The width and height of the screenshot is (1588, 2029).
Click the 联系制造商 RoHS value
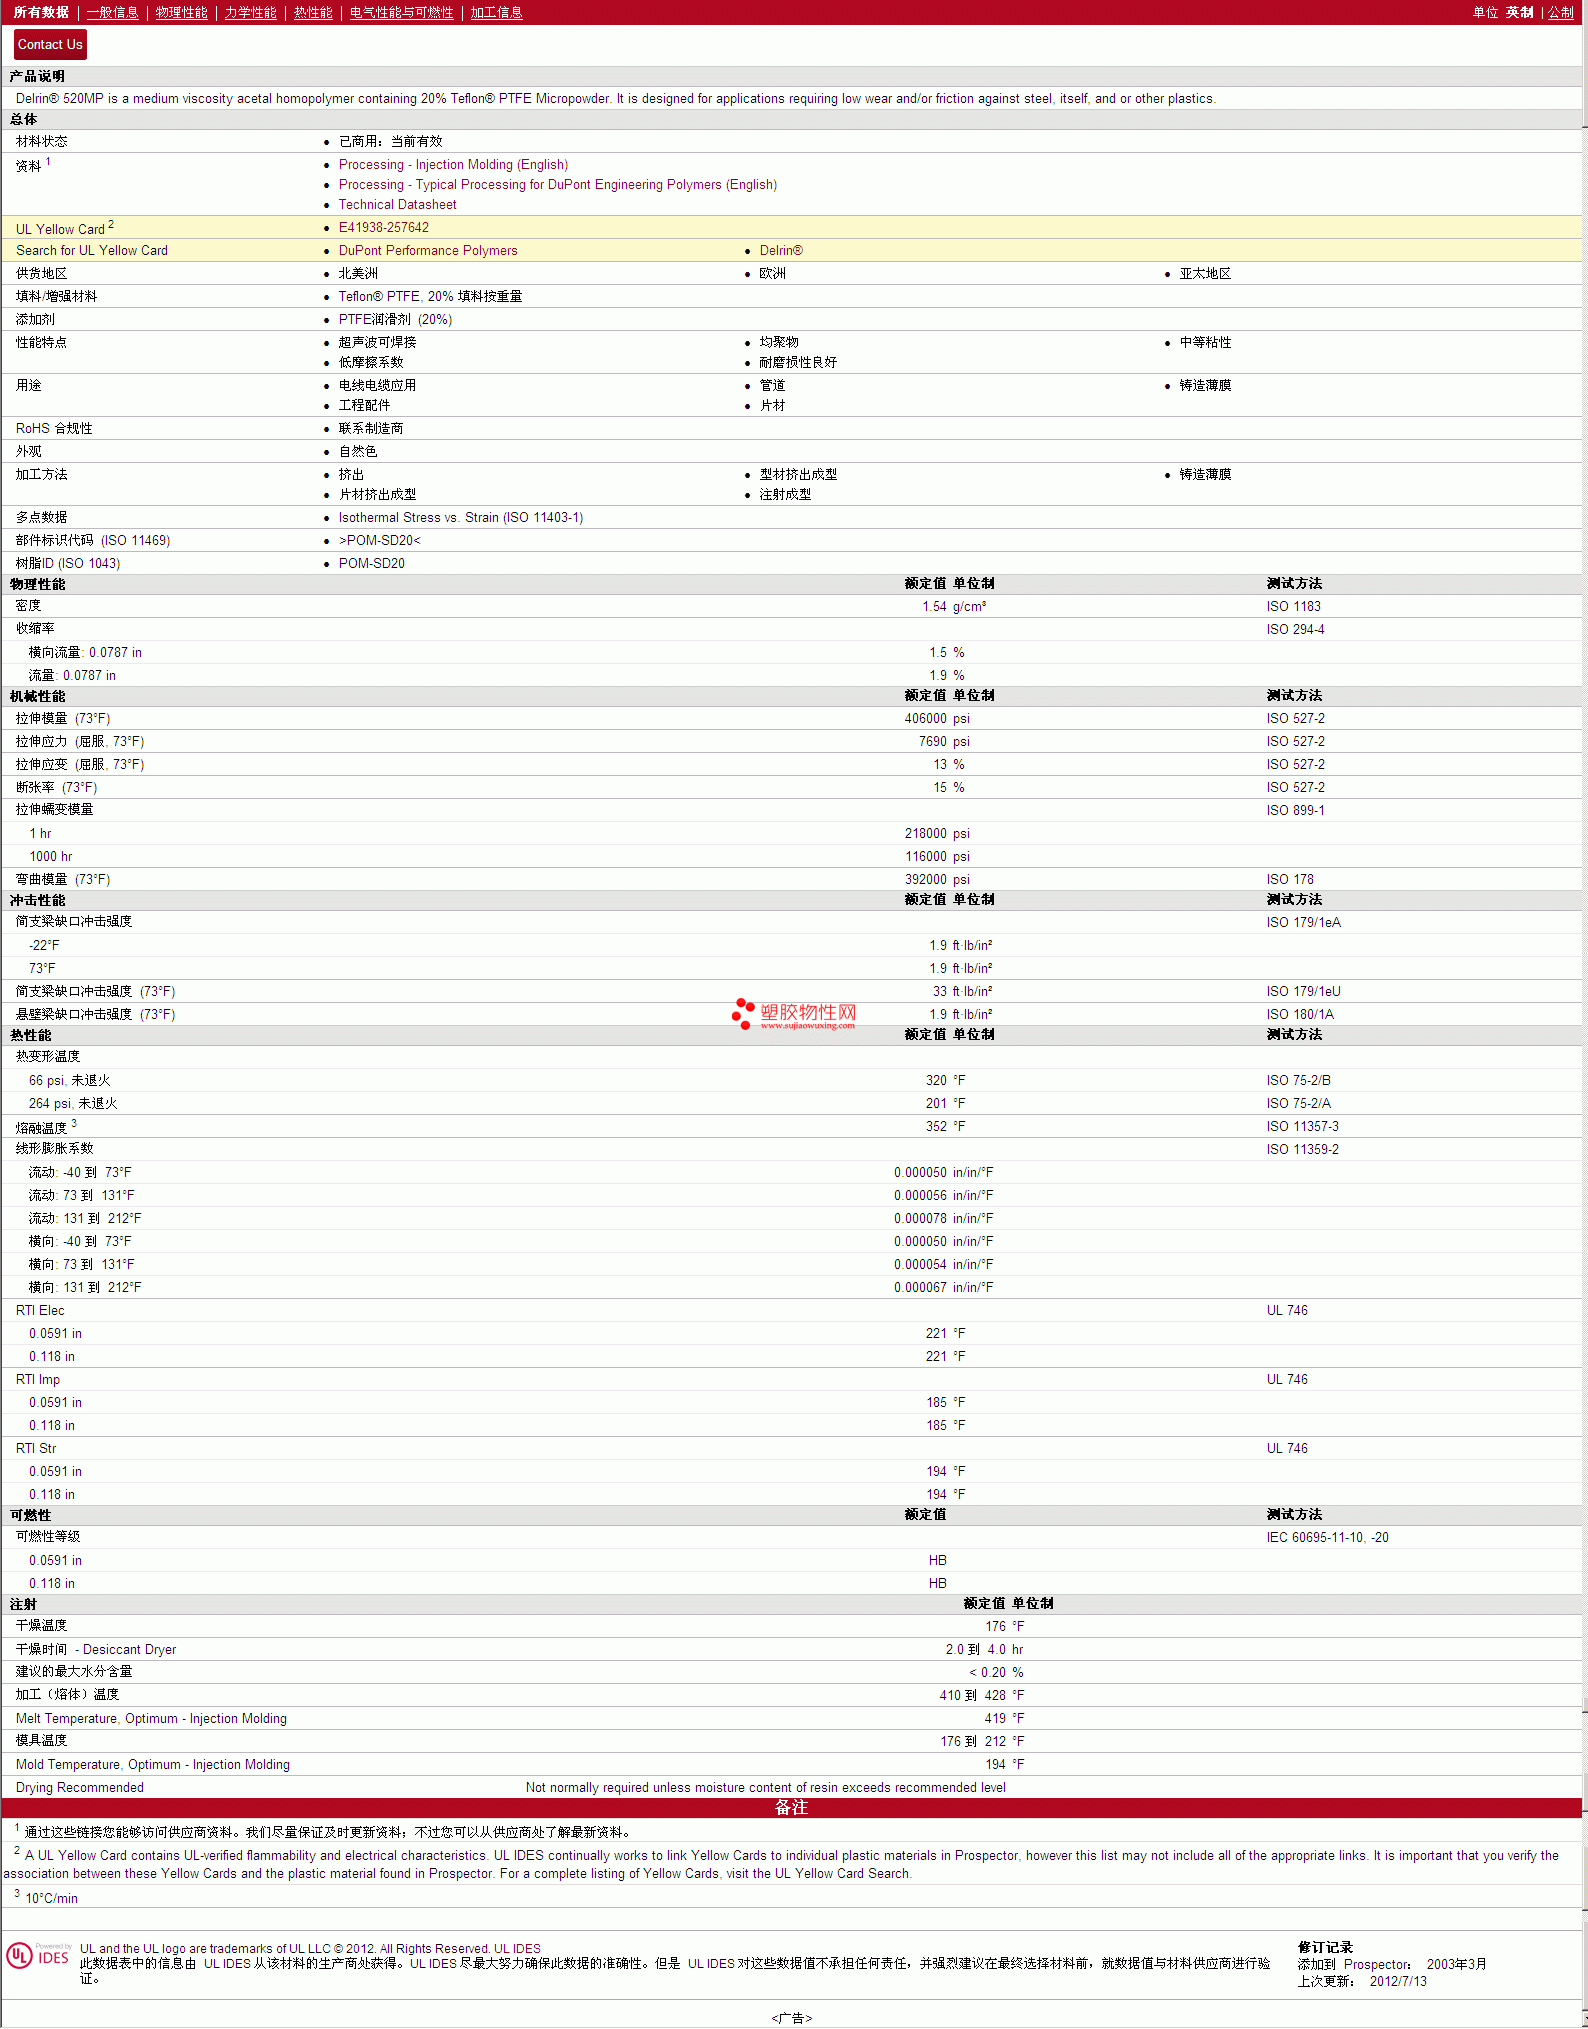click(x=371, y=429)
